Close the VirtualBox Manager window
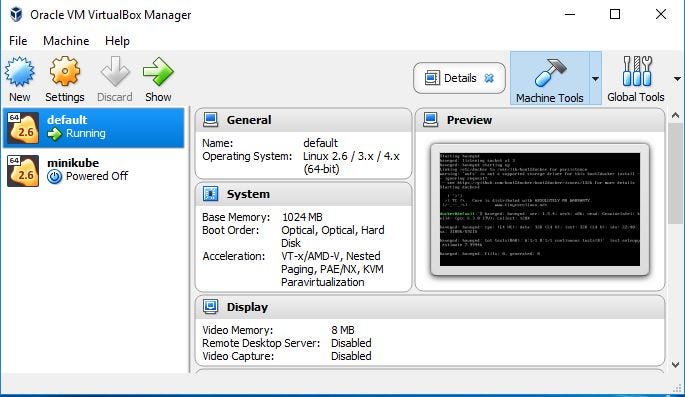This screenshot has height=397, width=685. tap(661, 14)
